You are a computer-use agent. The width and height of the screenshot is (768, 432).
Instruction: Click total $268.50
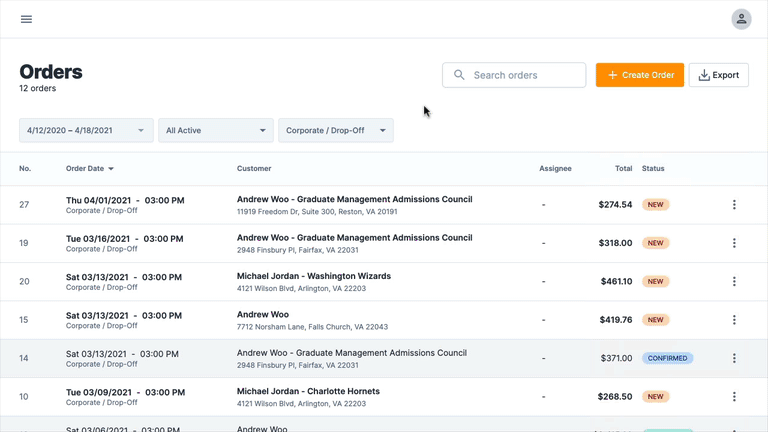(x=615, y=397)
